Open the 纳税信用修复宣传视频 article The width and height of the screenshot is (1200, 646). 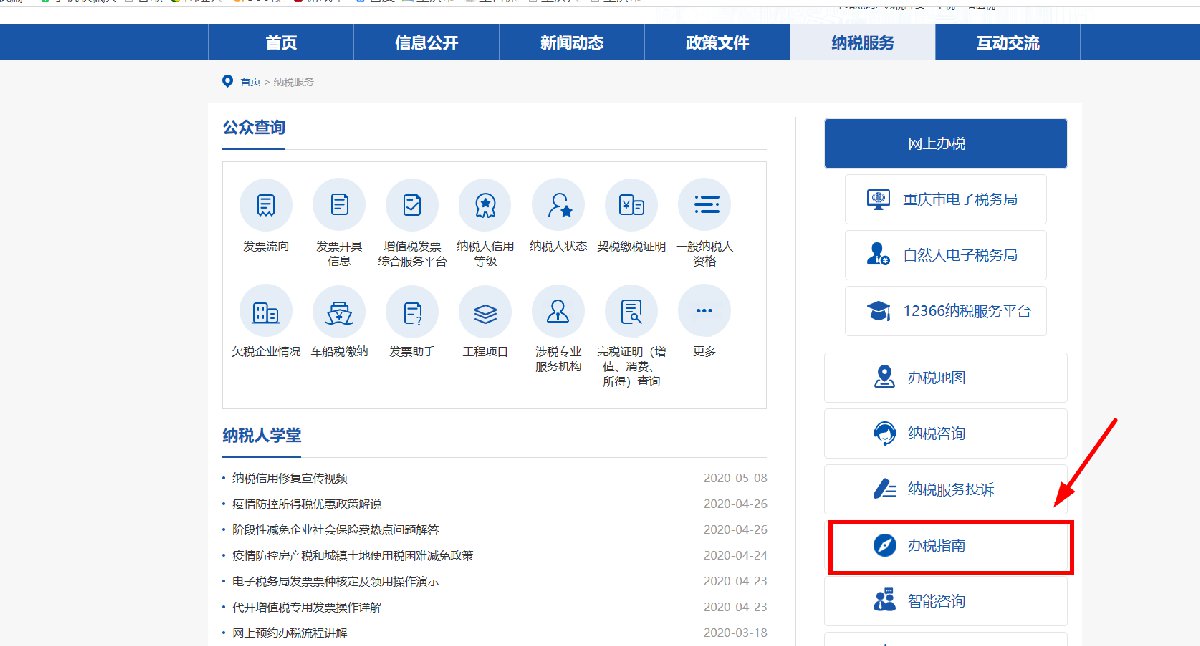pyautogui.click(x=290, y=478)
